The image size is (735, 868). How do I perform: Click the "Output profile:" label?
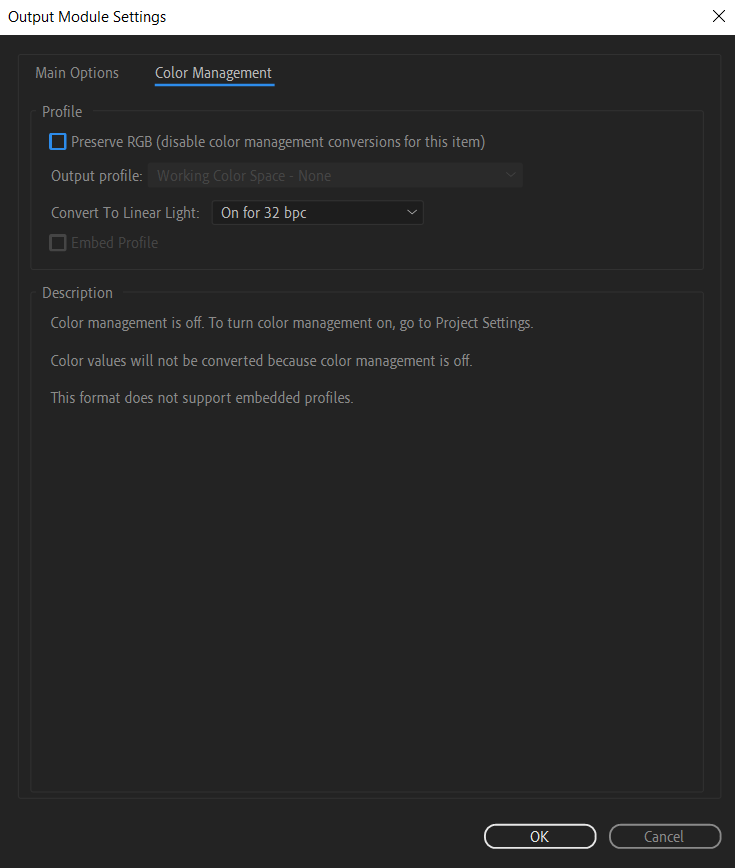[x=97, y=176]
